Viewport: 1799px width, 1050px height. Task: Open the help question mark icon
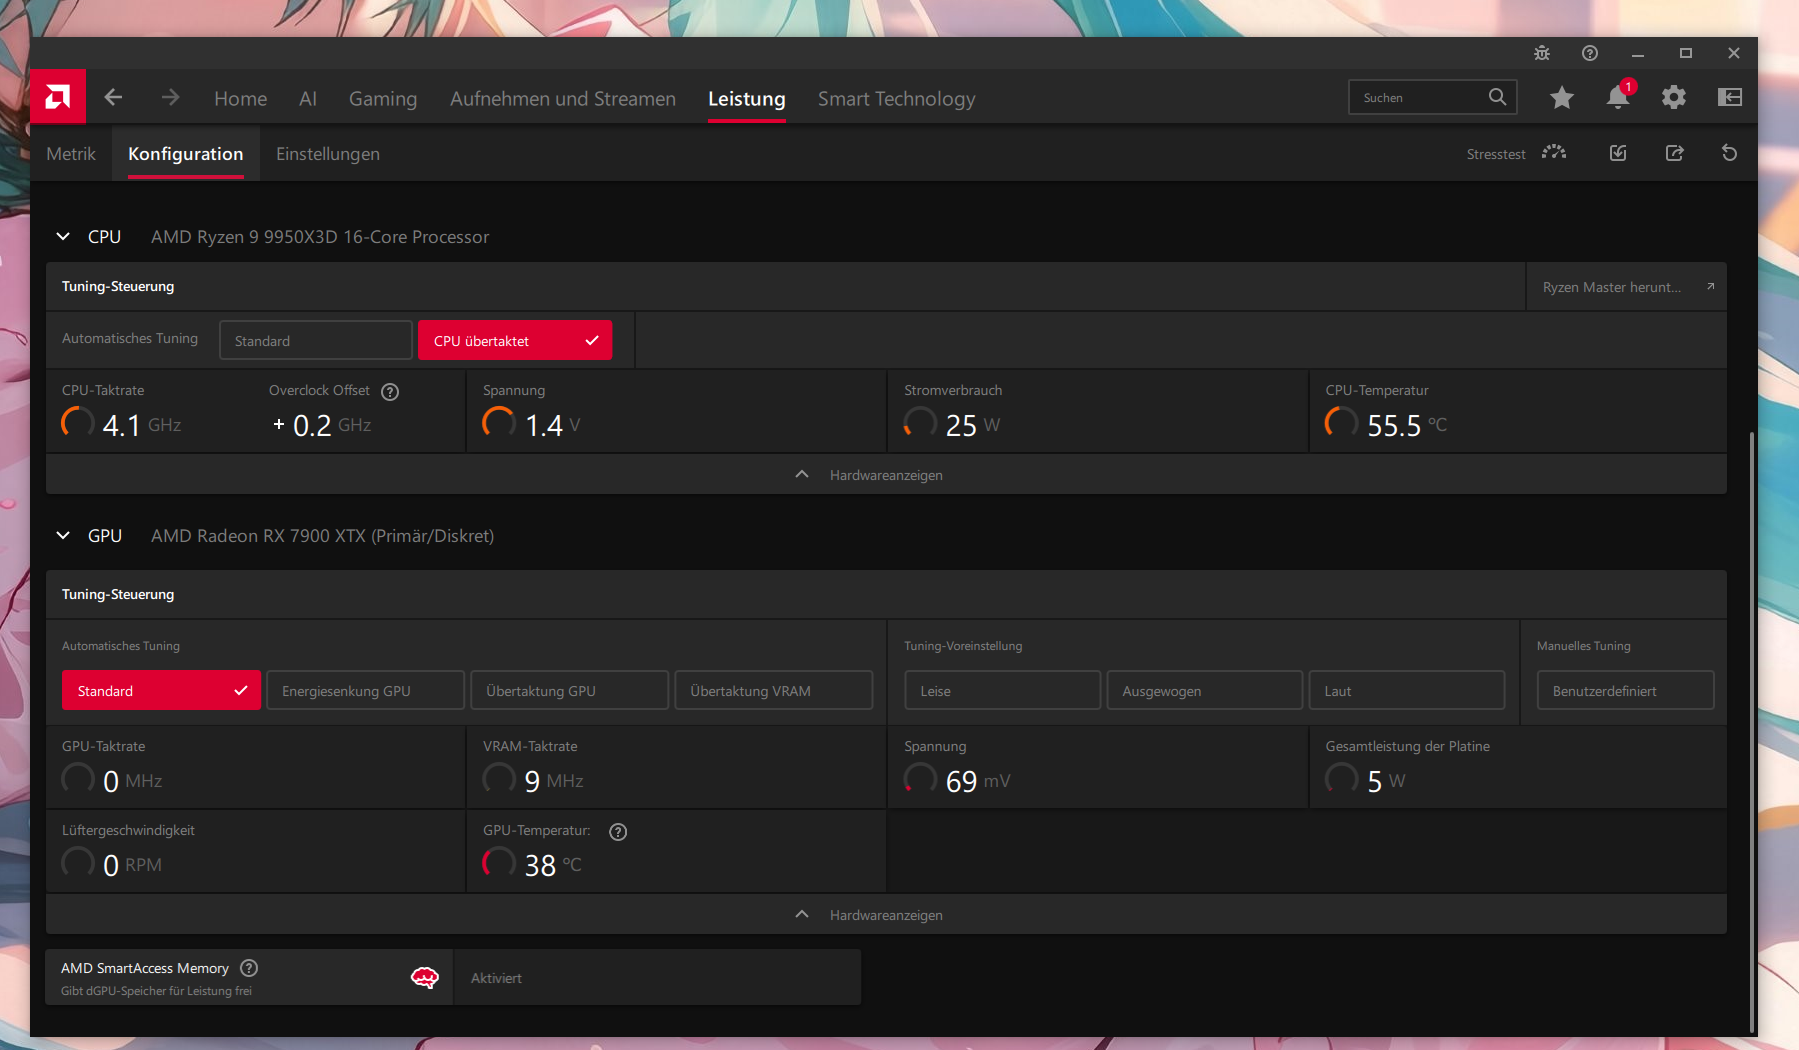[1590, 53]
